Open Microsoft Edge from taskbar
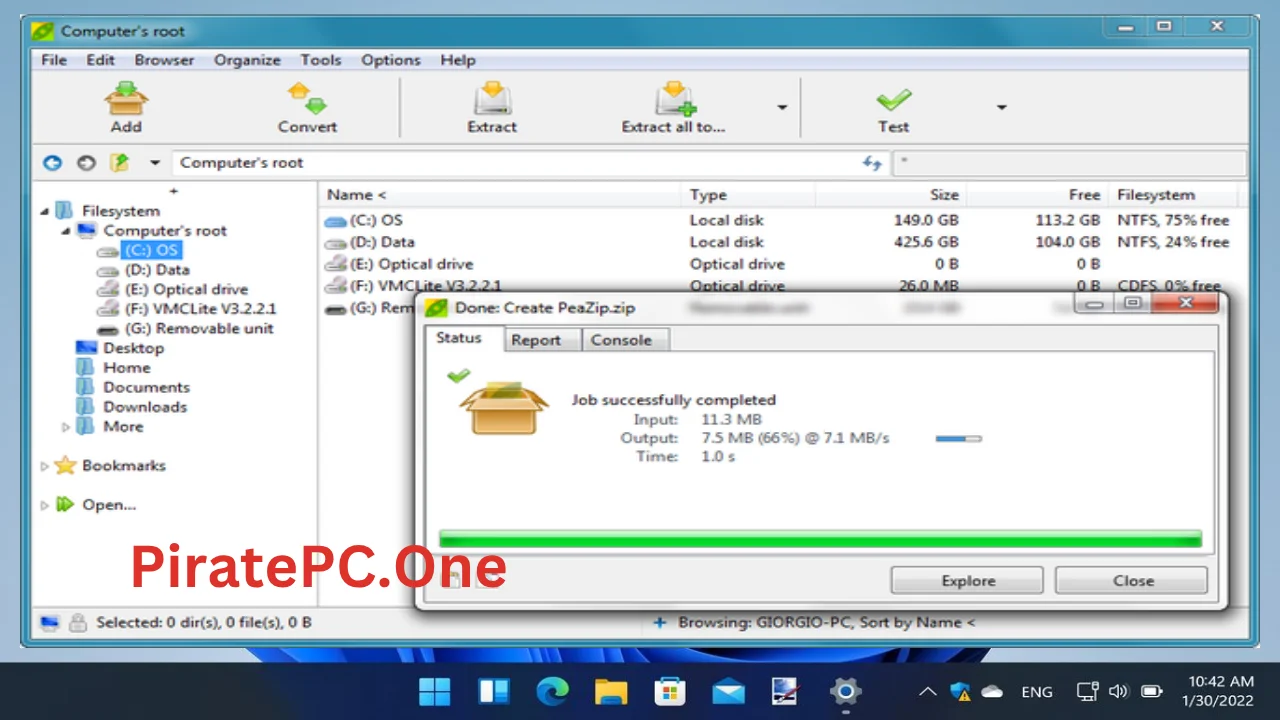1280x720 pixels. tap(551, 691)
